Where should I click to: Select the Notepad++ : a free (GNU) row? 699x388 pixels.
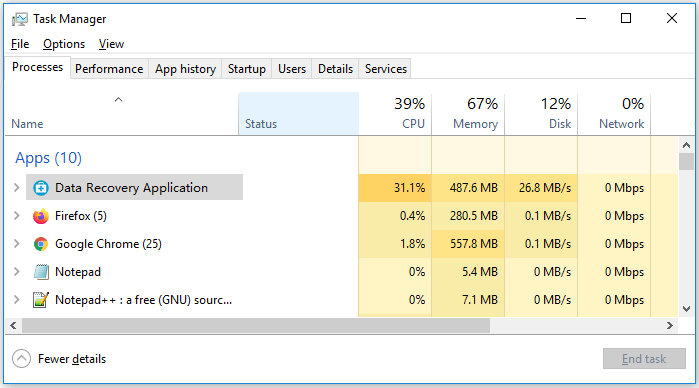click(x=144, y=300)
